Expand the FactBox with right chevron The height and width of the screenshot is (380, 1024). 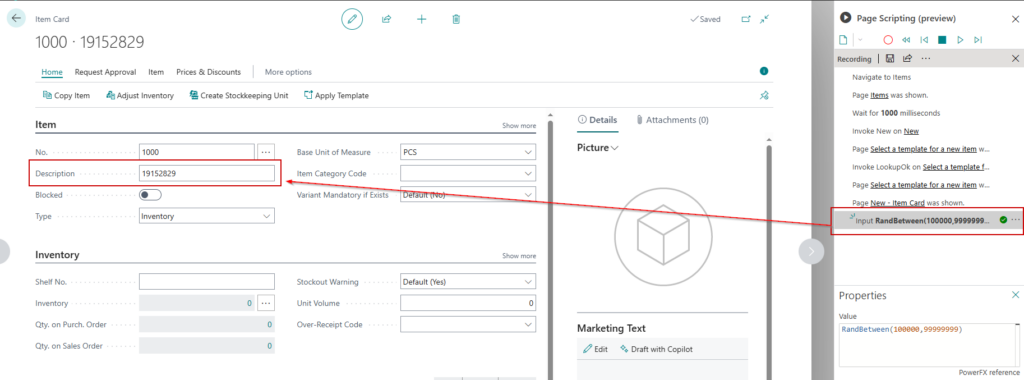click(x=812, y=251)
